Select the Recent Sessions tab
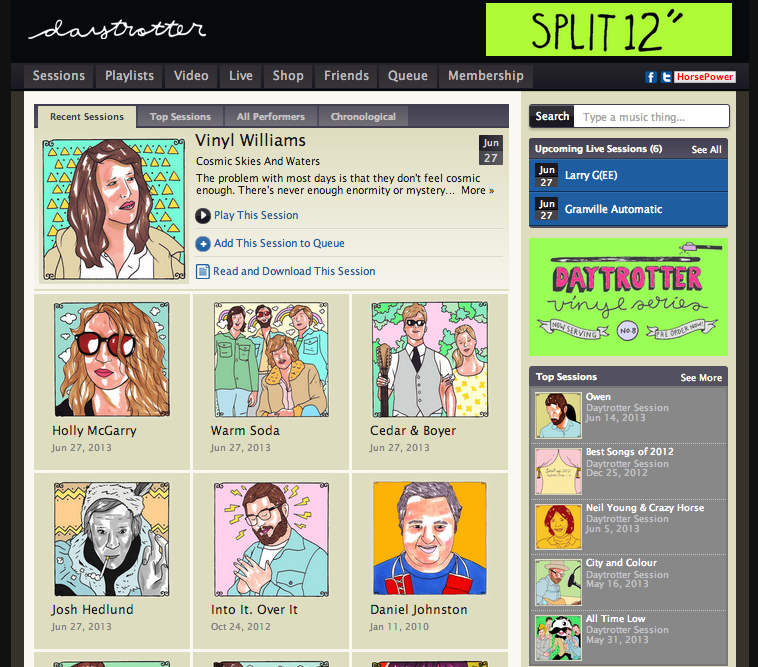 [87, 117]
